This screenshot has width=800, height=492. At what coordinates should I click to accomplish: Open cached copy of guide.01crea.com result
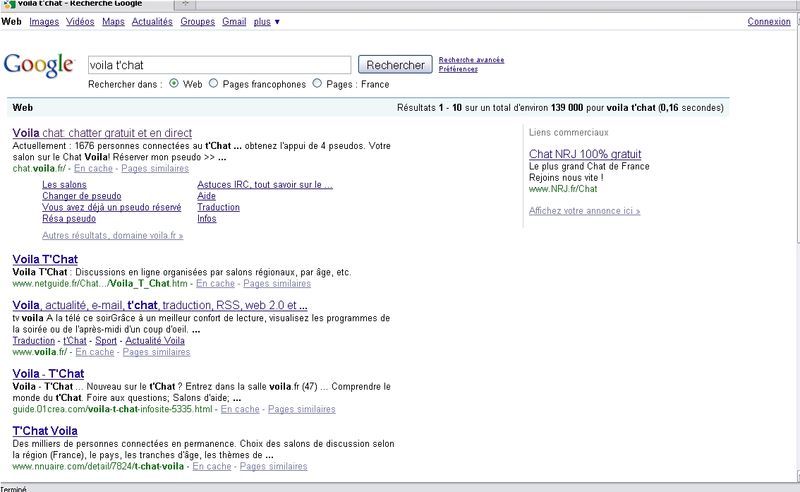point(240,409)
